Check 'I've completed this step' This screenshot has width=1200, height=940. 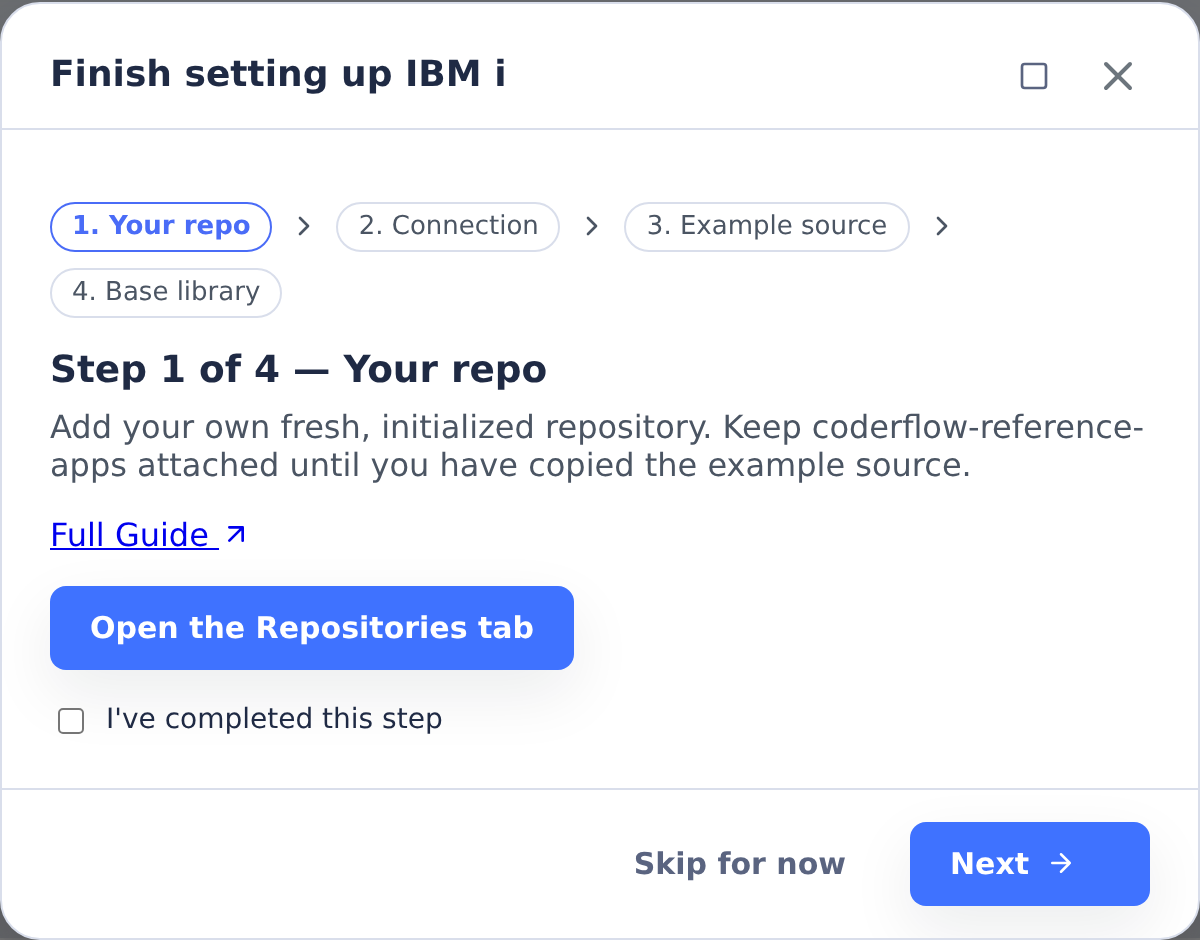pos(71,720)
